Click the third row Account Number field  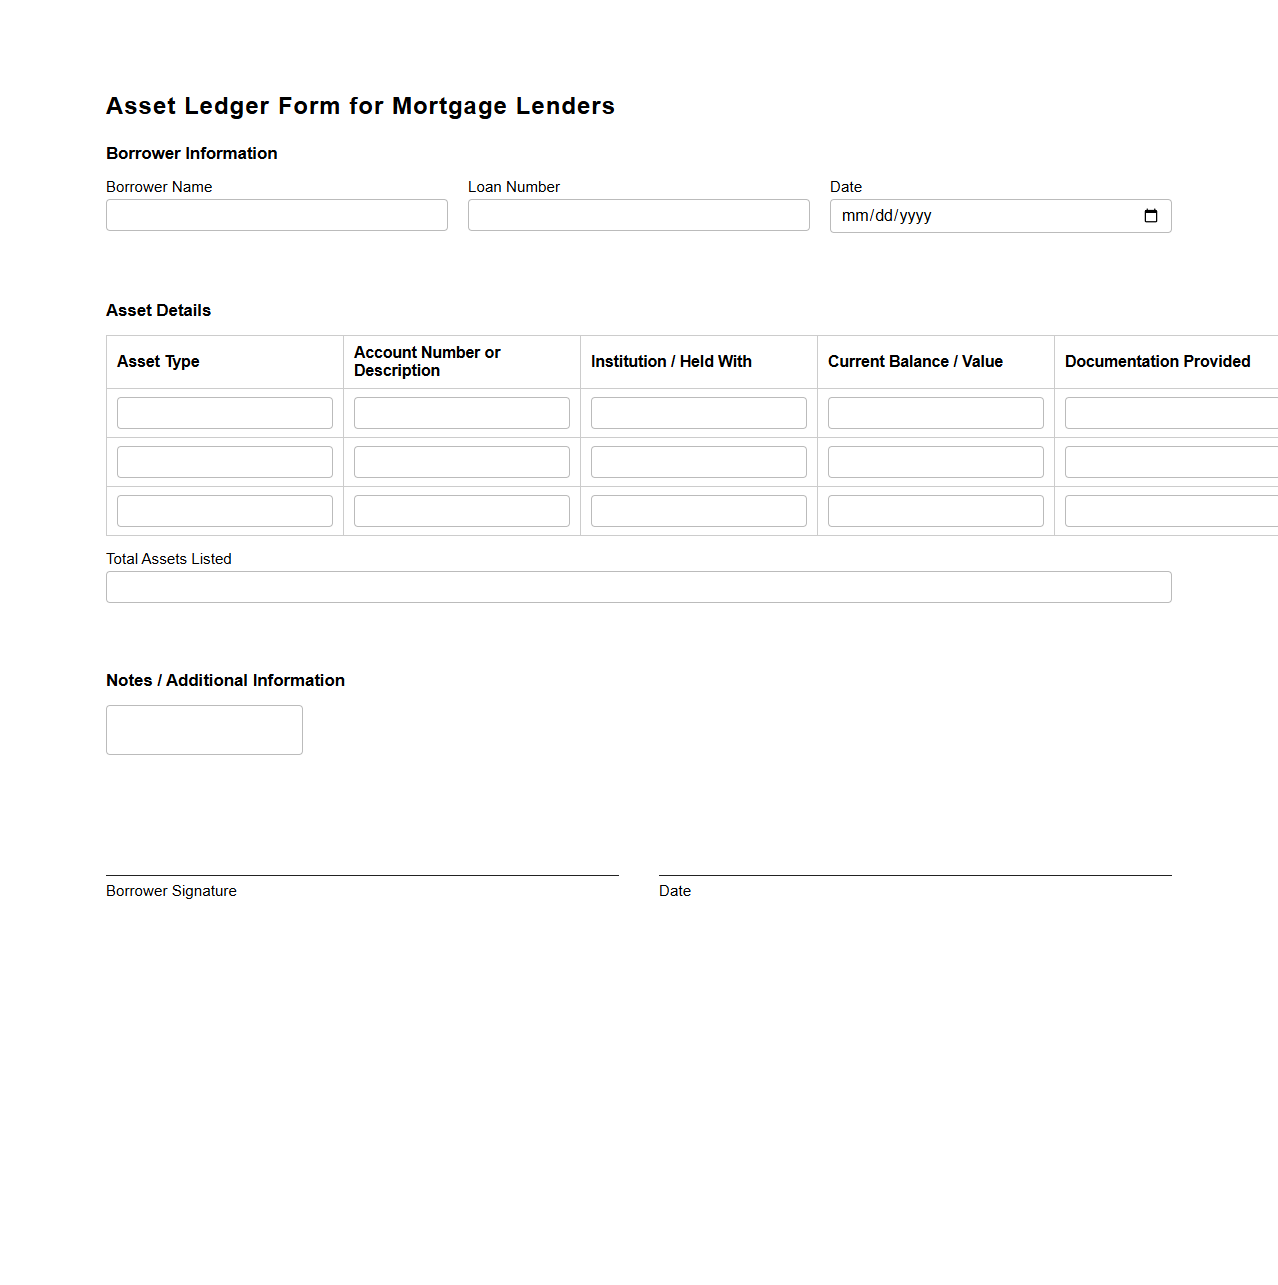click(461, 510)
